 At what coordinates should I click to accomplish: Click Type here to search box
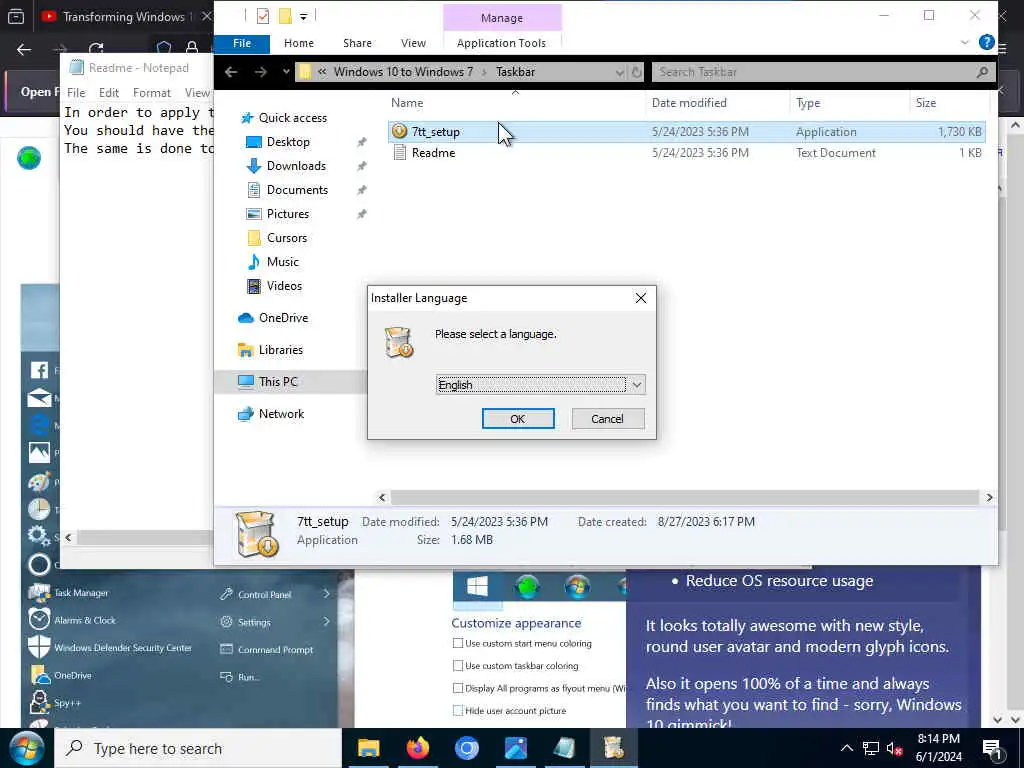[198, 748]
